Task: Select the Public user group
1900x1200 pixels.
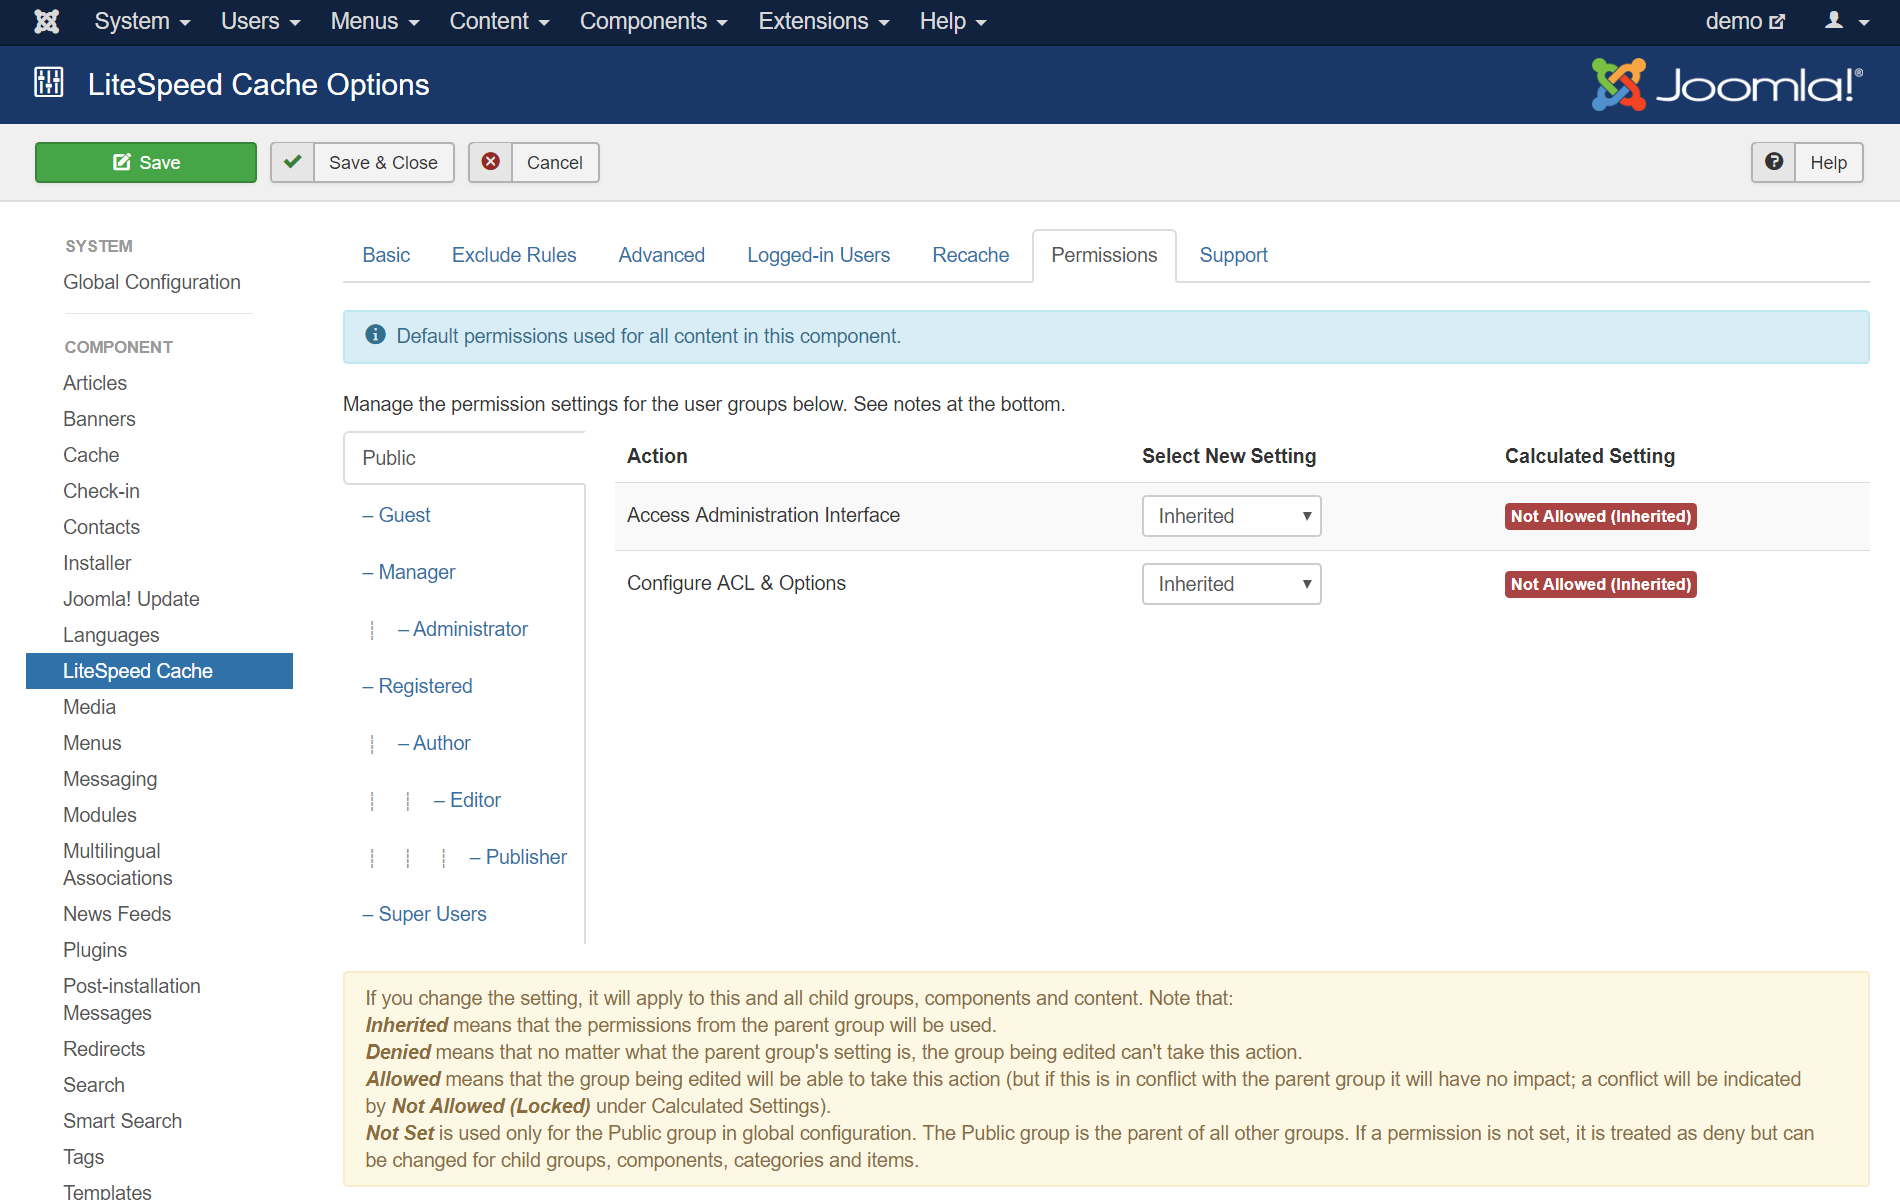Action: click(464, 458)
